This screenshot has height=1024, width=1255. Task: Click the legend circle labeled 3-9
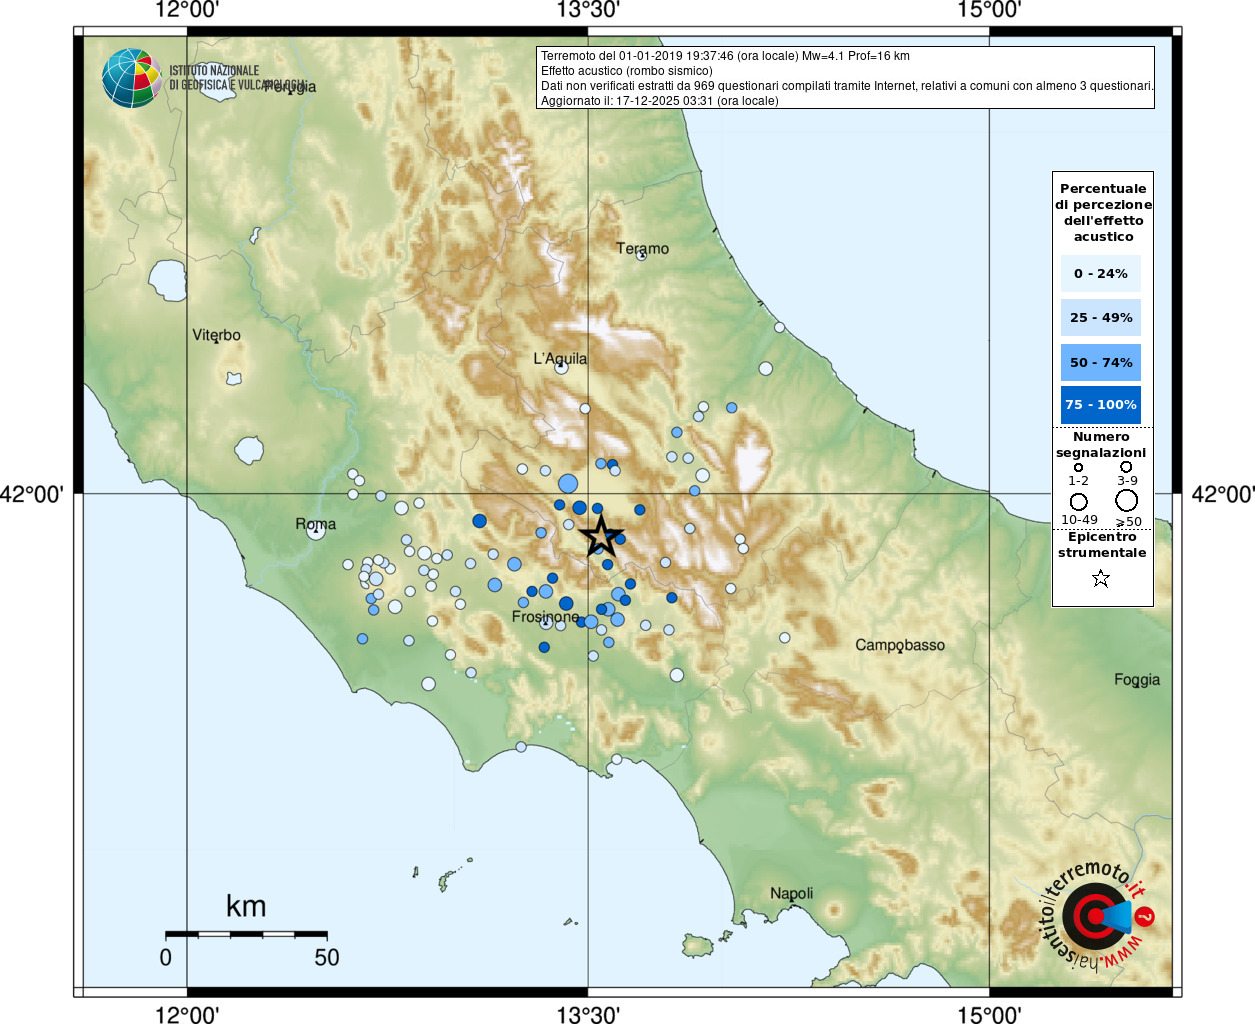coord(1126,467)
